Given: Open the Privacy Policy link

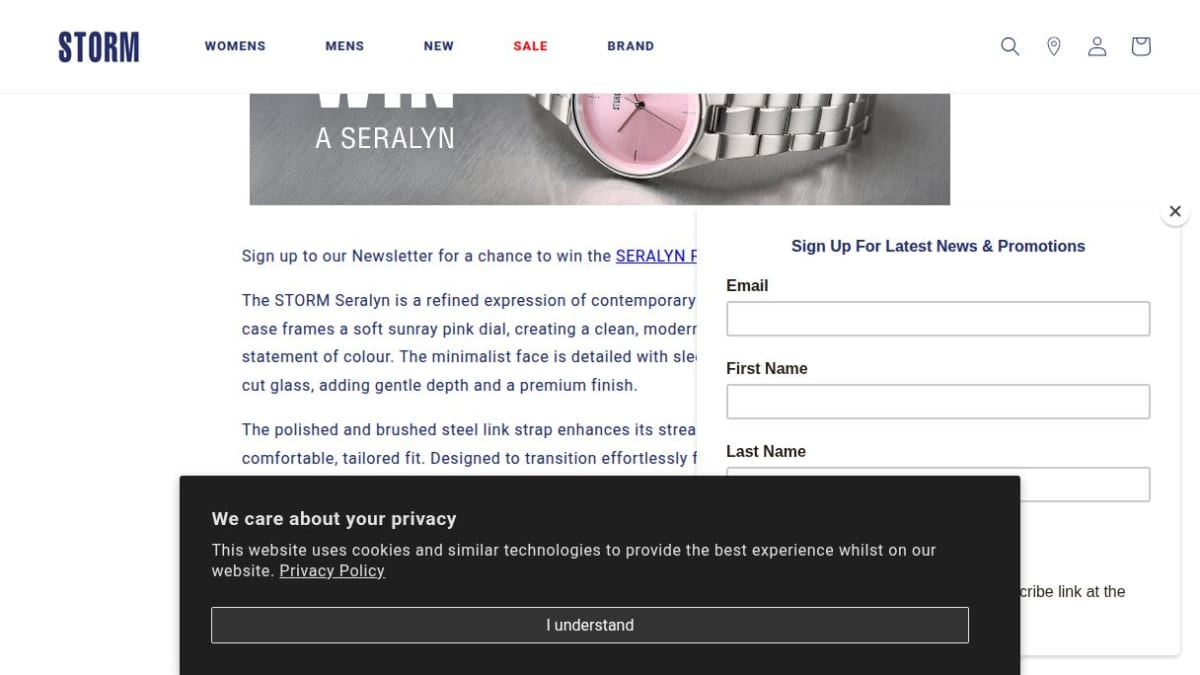Looking at the screenshot, I should 332,571.
